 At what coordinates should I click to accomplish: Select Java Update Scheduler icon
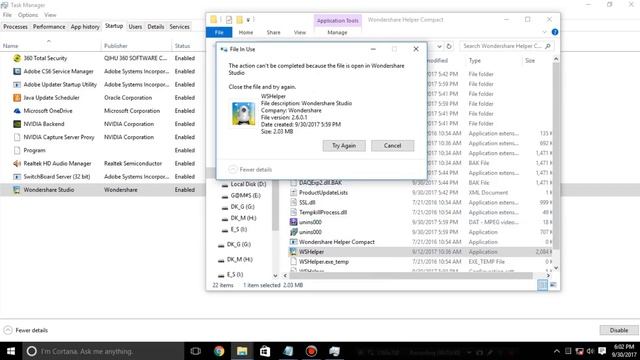point(17,98)
